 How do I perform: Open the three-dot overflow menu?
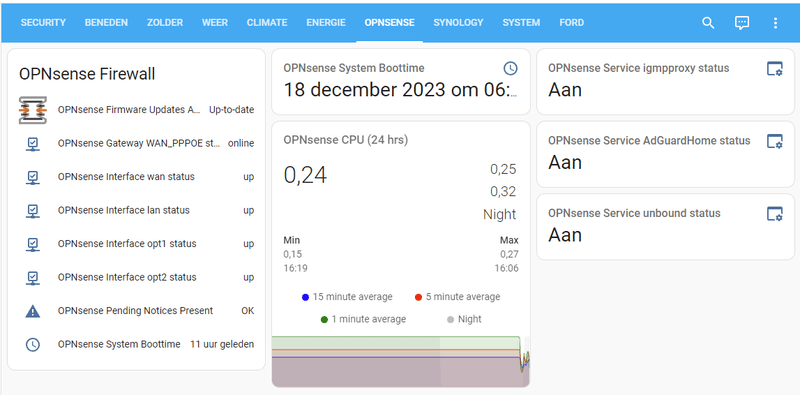[775, 23]
